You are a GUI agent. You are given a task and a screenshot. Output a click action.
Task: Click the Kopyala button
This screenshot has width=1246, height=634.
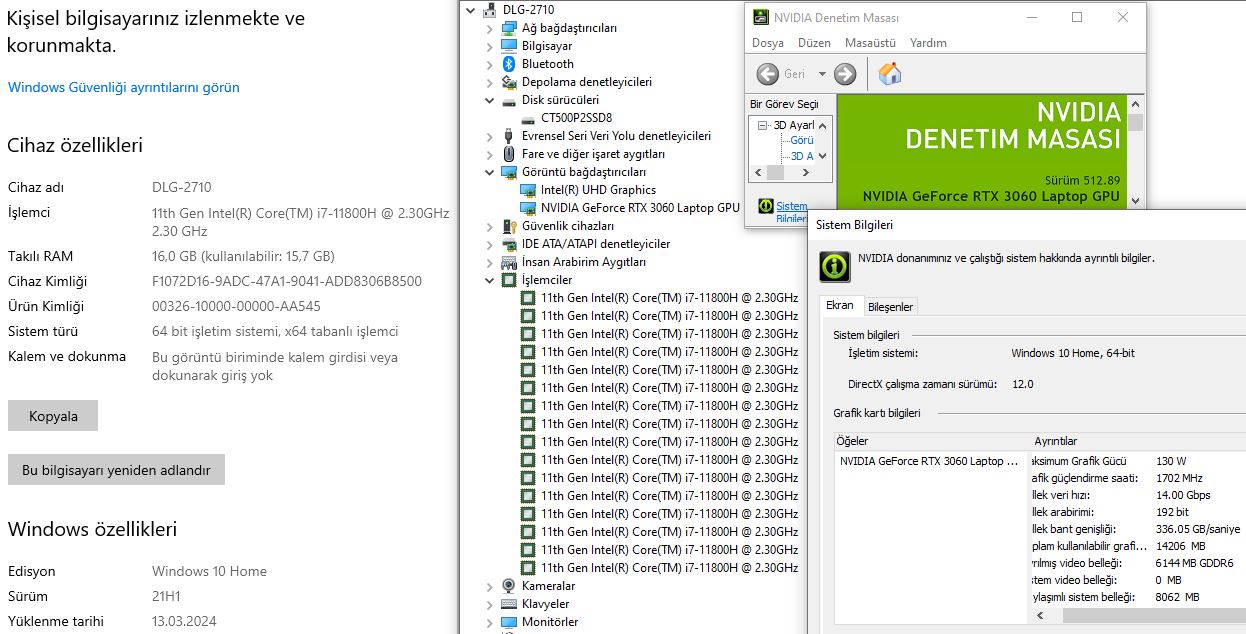click(x=53, y=416)
